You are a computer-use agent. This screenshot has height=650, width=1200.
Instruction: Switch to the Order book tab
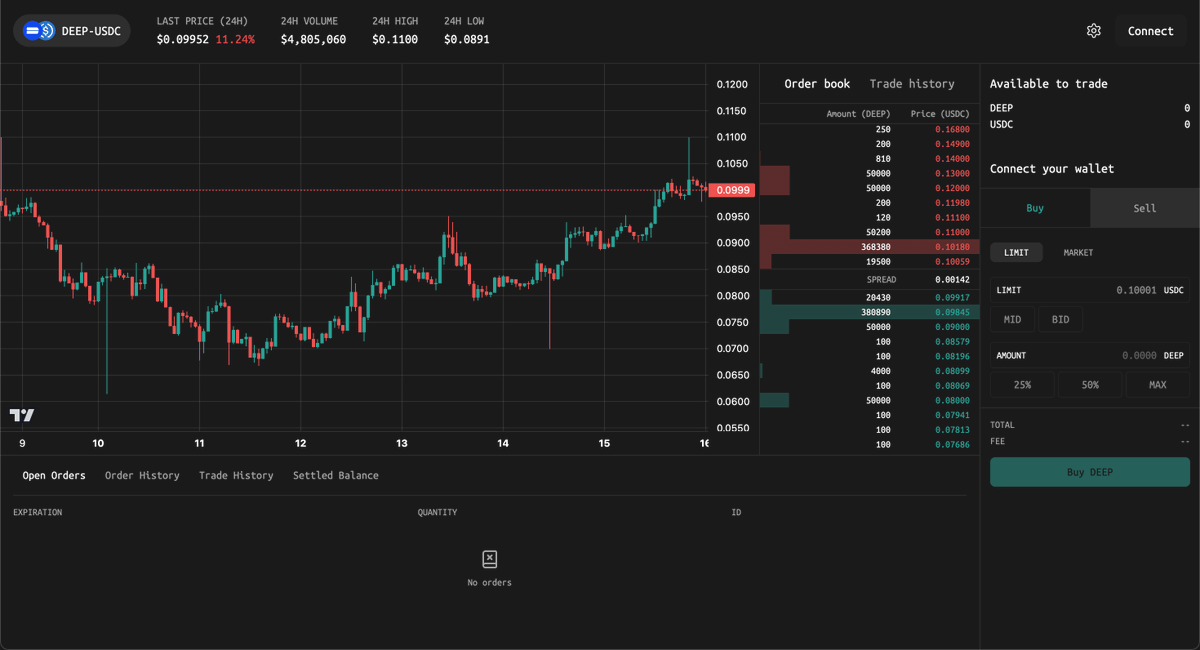pos(817,84)
